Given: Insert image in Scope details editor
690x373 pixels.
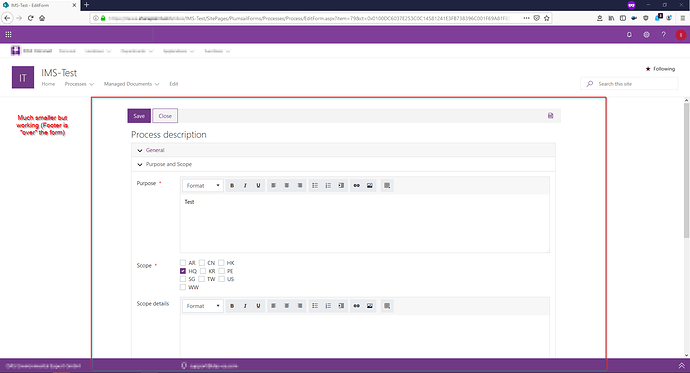Looking at the screenshot, I should (x=370, y=306).
